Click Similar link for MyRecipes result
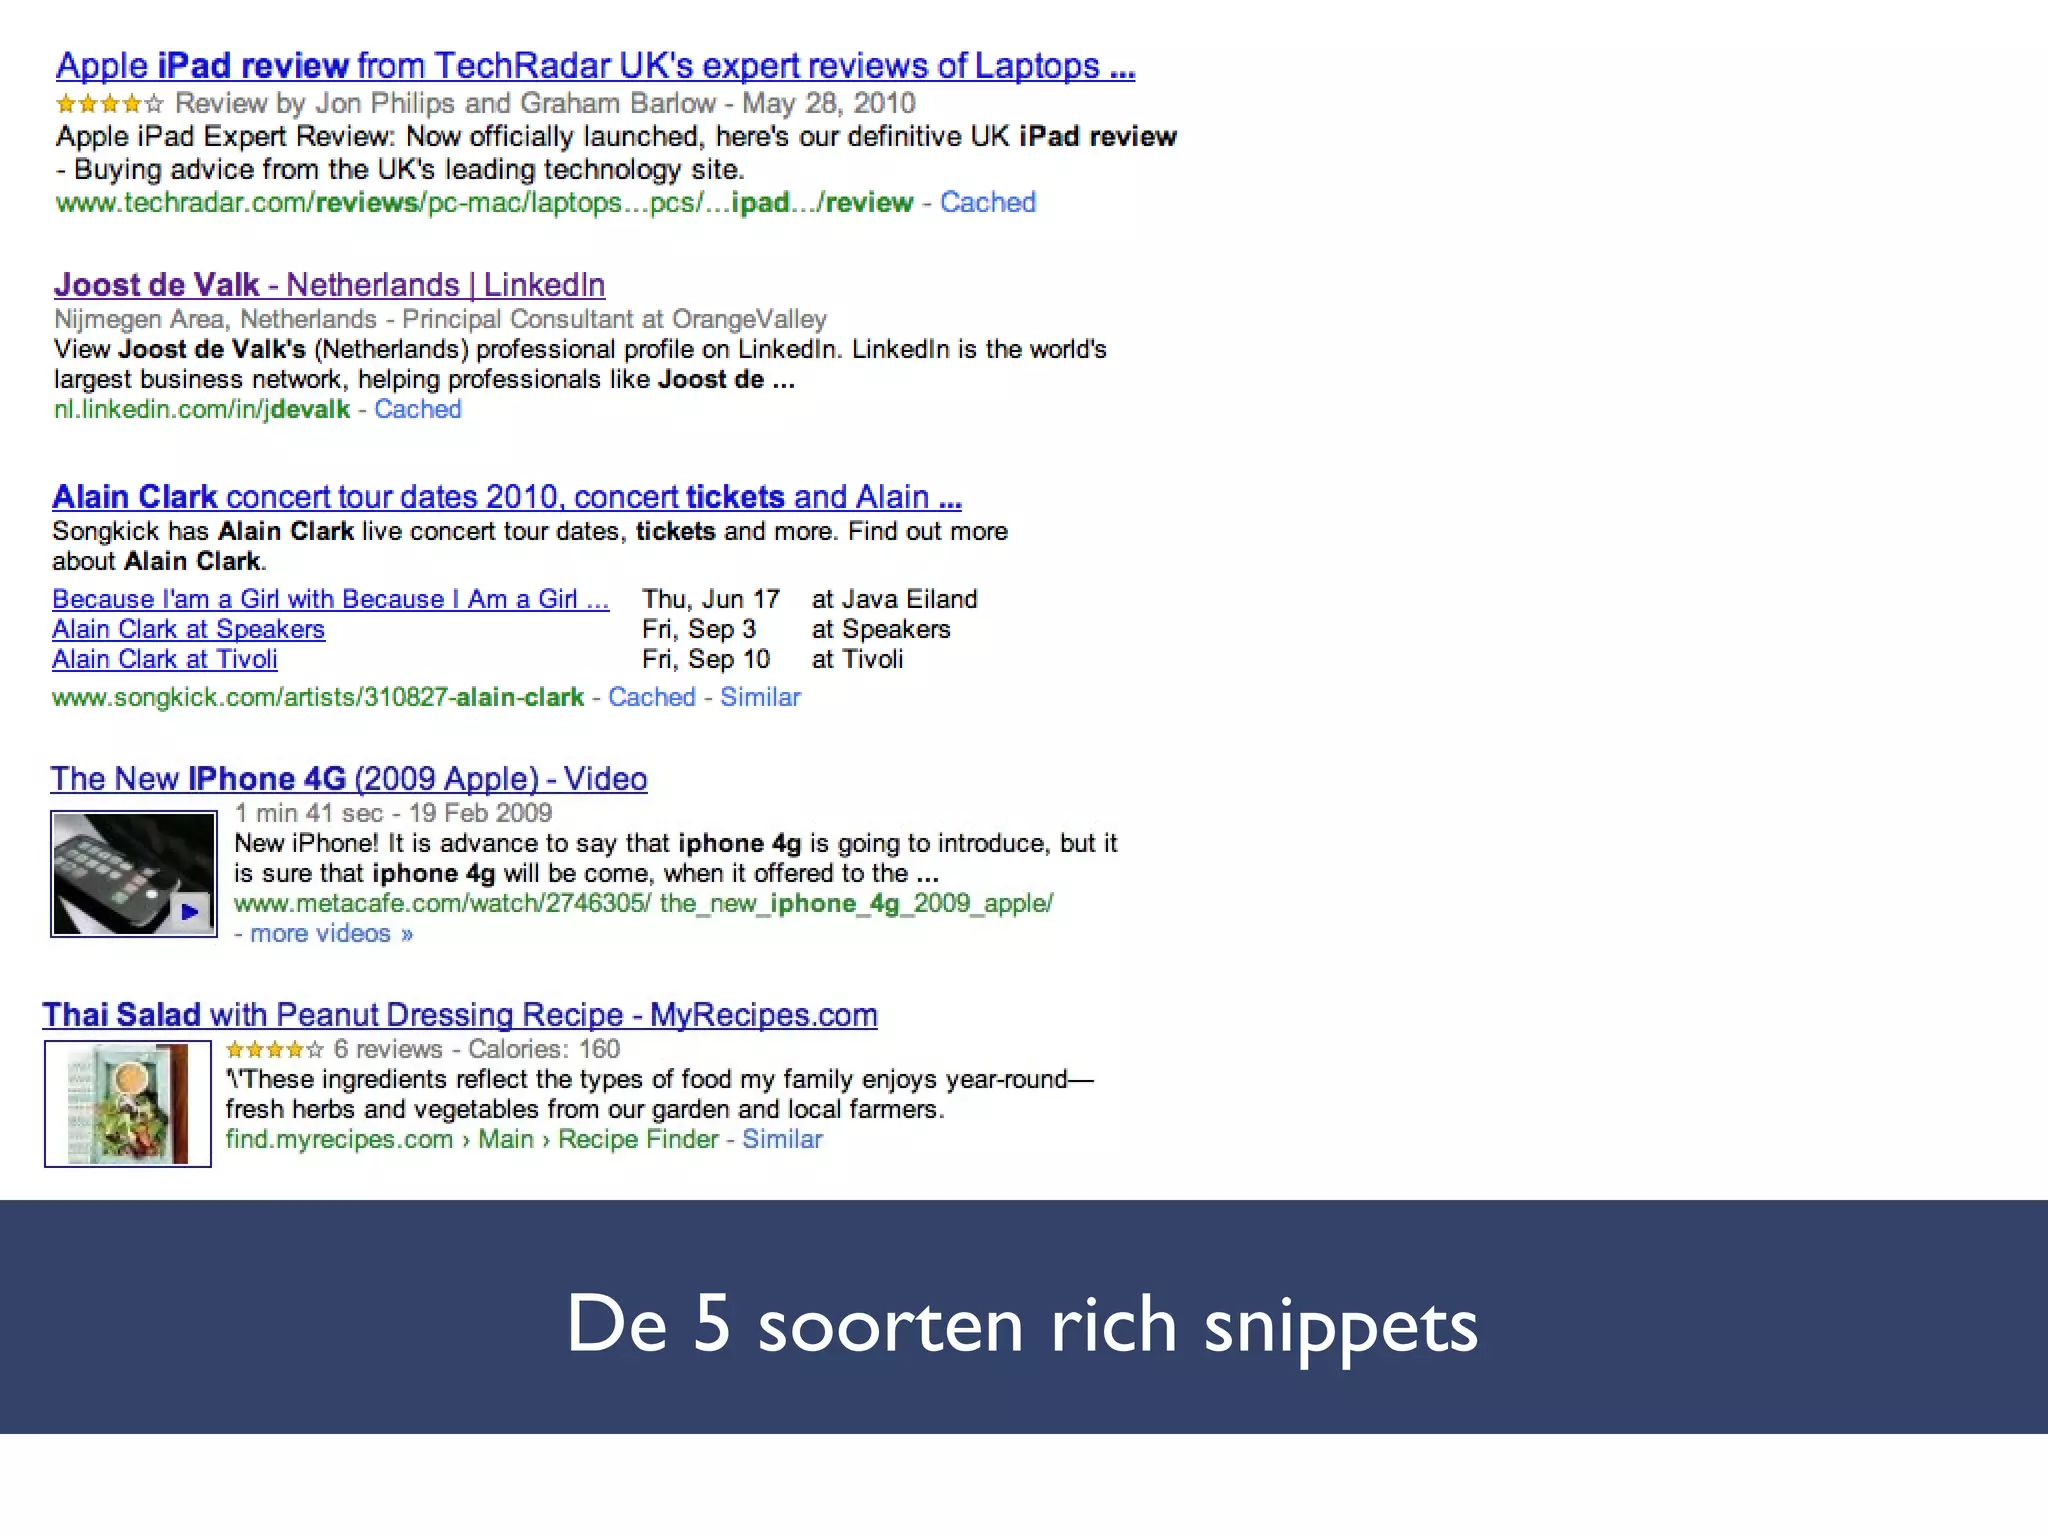This screenshot has width=2048, height=1536. (x=782, y=1139)
